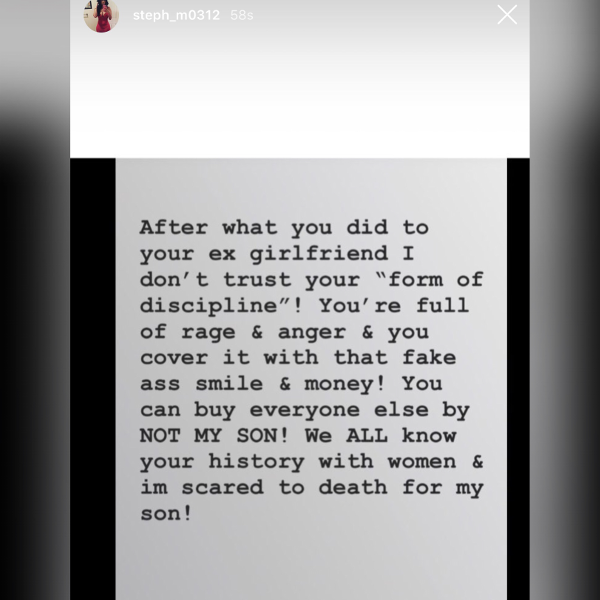
Task: Click the line "your history with women &"
Action: click(x=311, y=462)
